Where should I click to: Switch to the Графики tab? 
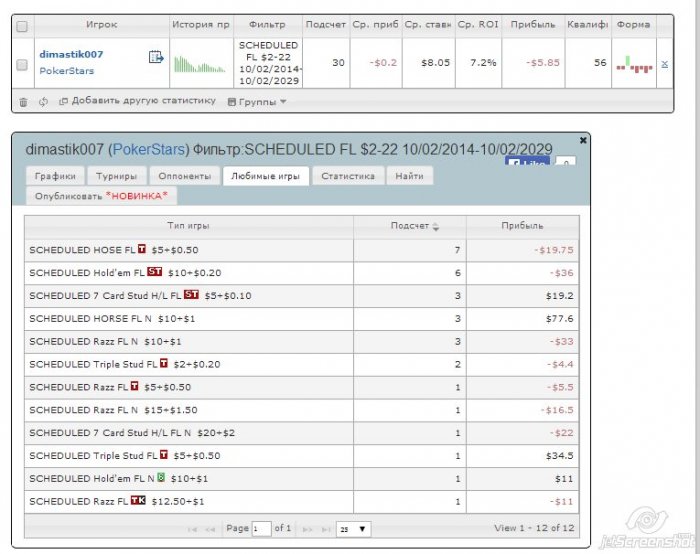55,176
